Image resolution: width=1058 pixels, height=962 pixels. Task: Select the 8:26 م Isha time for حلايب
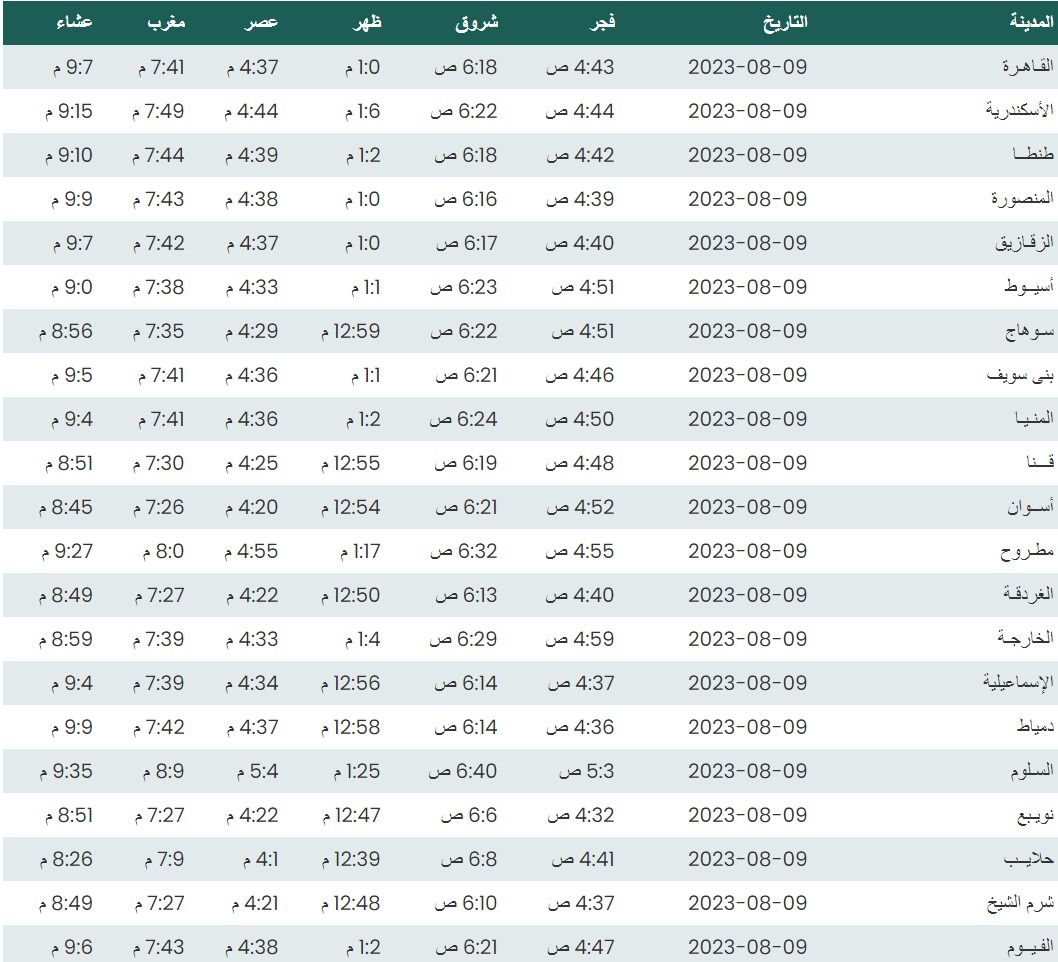[x=66, y=859]
